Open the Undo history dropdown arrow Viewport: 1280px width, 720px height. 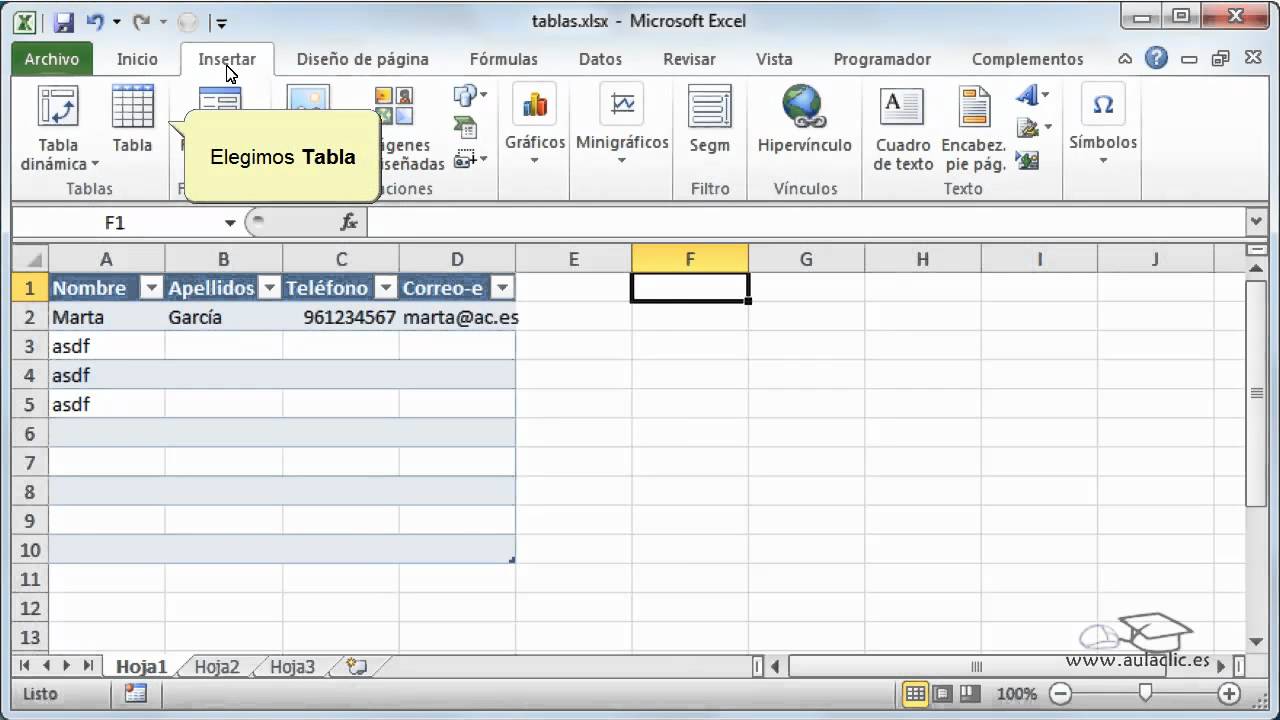116,22
